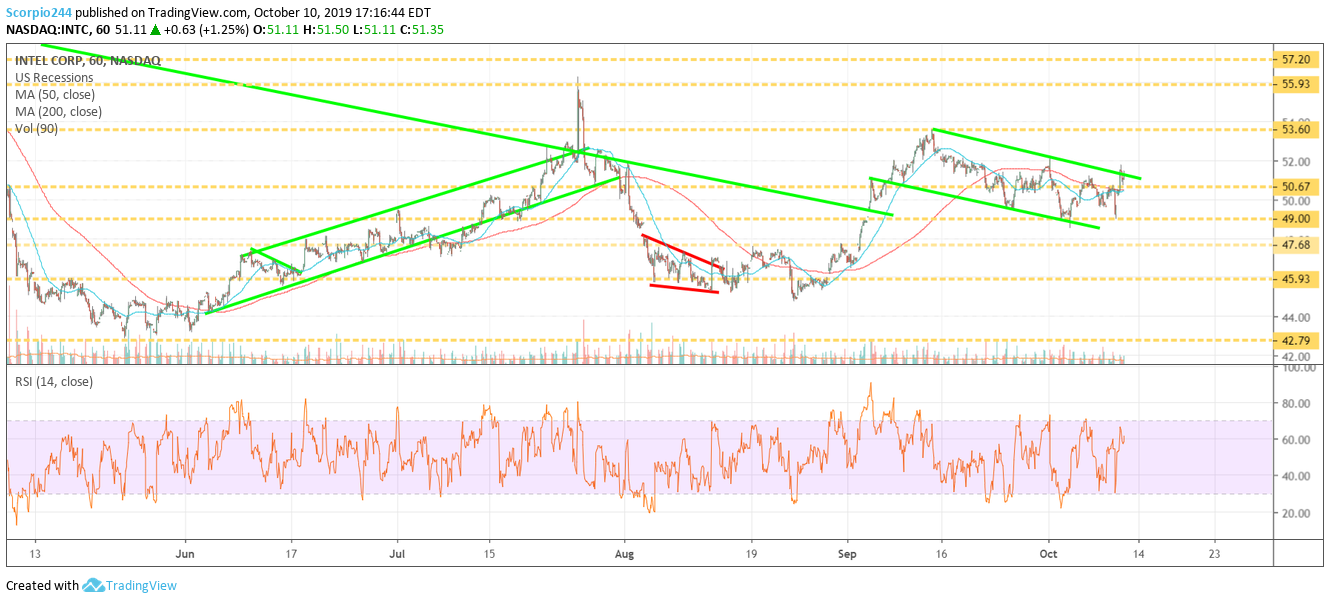Image resolution: width=1330 pixels, height=603 pixels.
Task: Select the C:51.35 close price value
Action: click(423, 30)
